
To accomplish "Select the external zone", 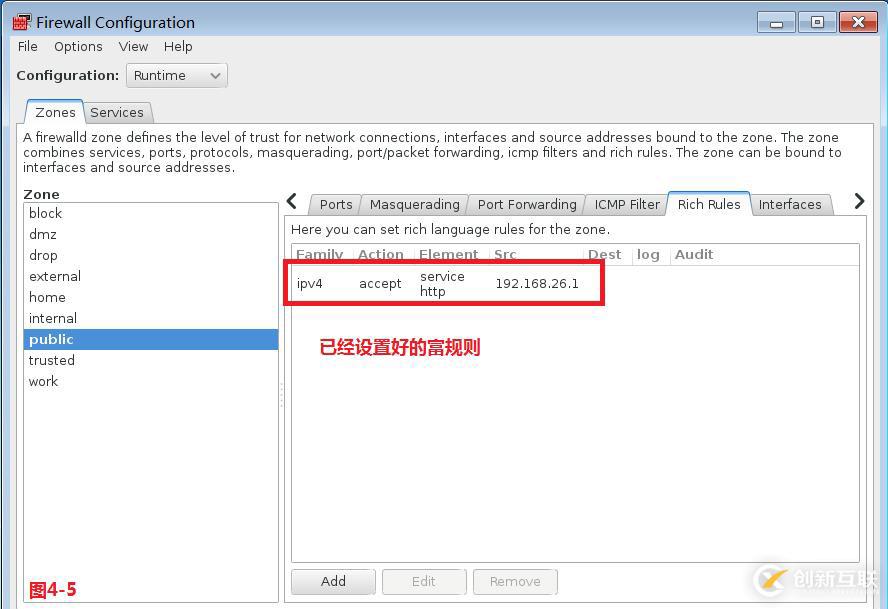I will [151, 276].
